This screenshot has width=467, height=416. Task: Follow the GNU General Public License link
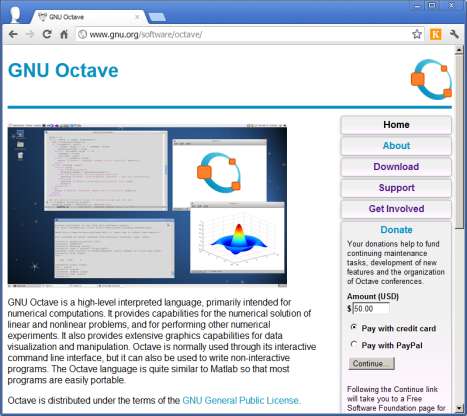[x=241, y=400]
